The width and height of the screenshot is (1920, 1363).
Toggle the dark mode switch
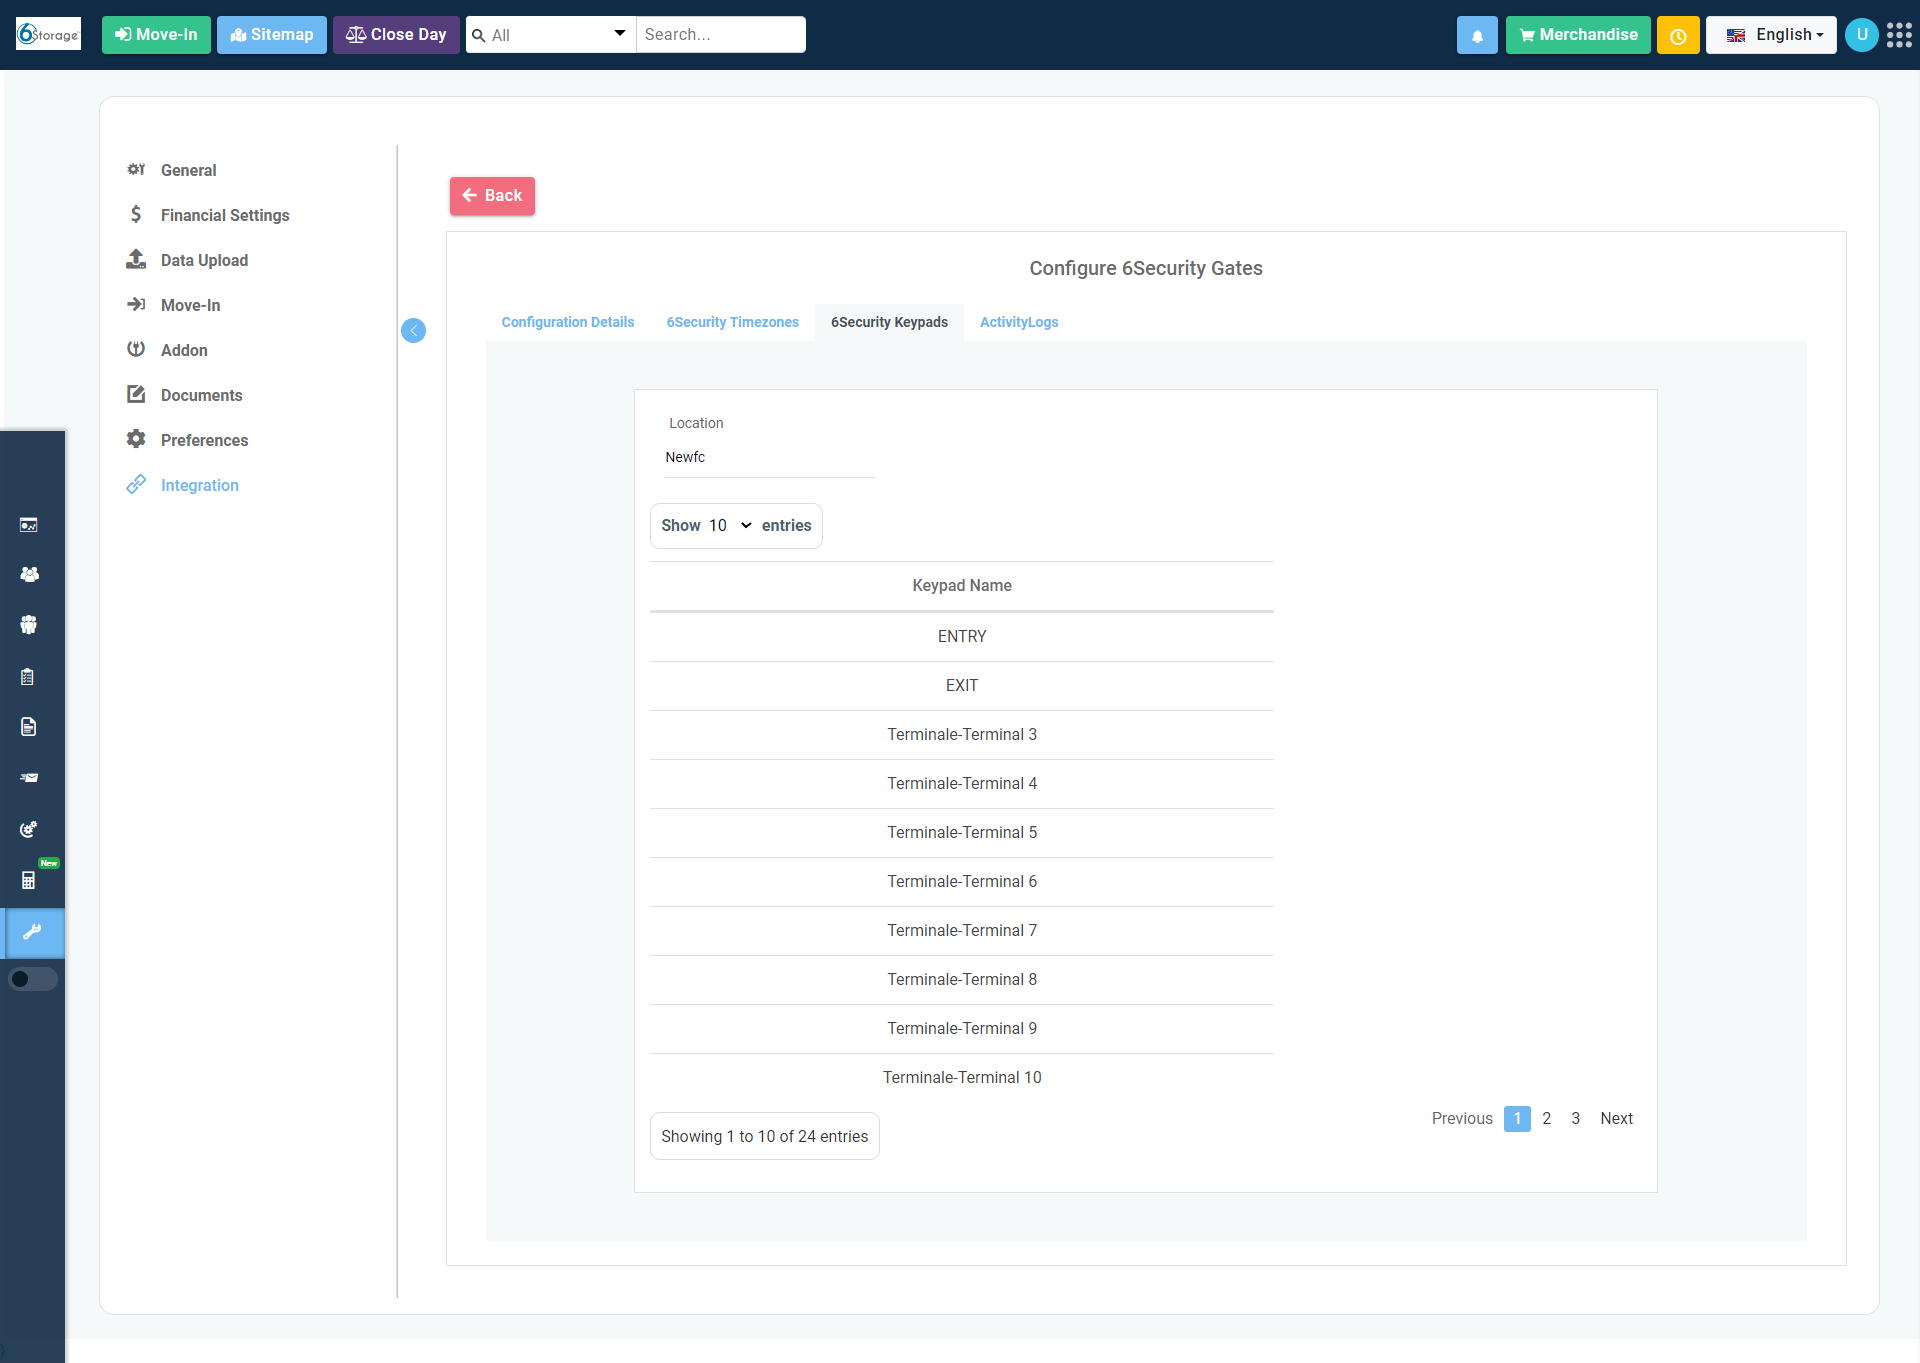click(x=33, y=979)
